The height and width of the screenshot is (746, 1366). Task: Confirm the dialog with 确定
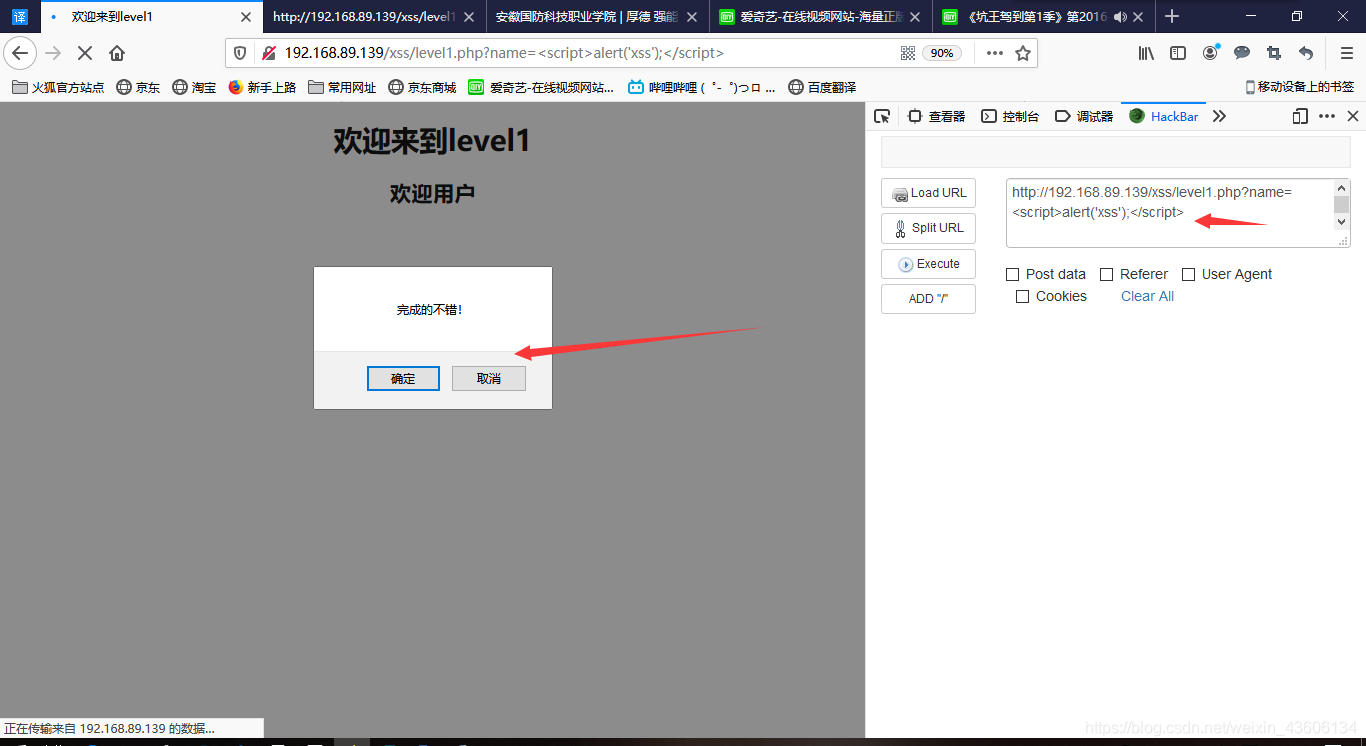click(403, 378)
